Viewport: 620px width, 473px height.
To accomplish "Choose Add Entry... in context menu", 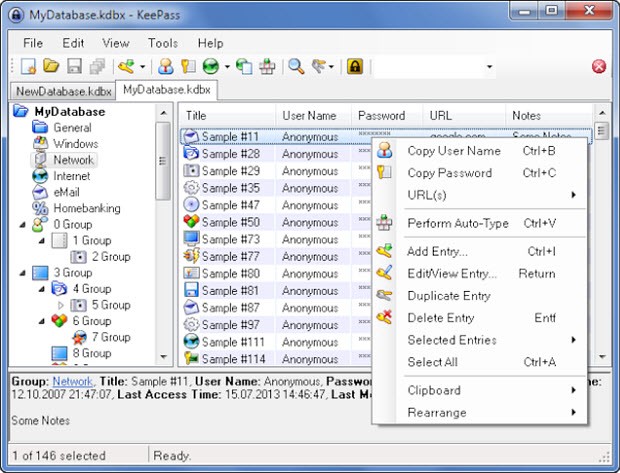I will click(479, 252).
